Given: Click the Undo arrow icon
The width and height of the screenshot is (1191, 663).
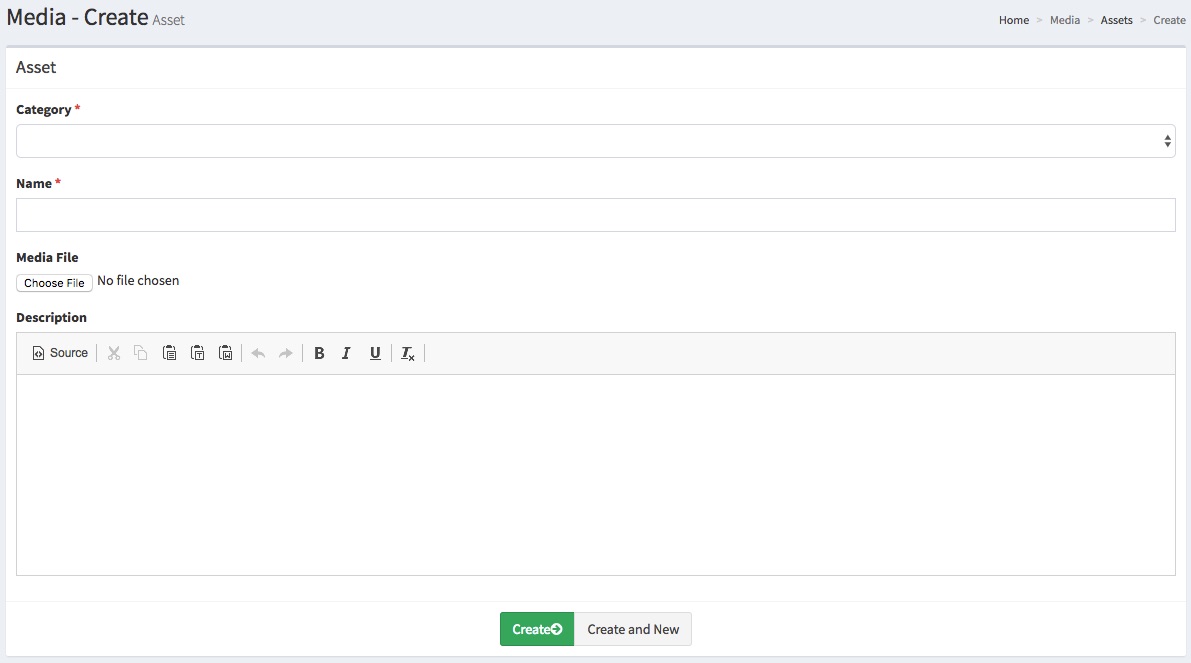Looking at the screenshot, I should coord(258,353).
